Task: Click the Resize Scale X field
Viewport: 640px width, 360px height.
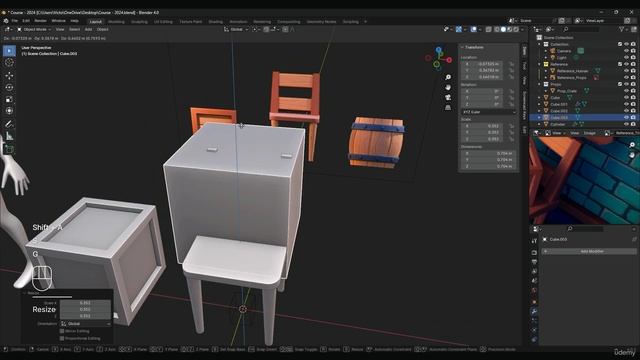Action: pyautogui.click(x=85, y=303)
